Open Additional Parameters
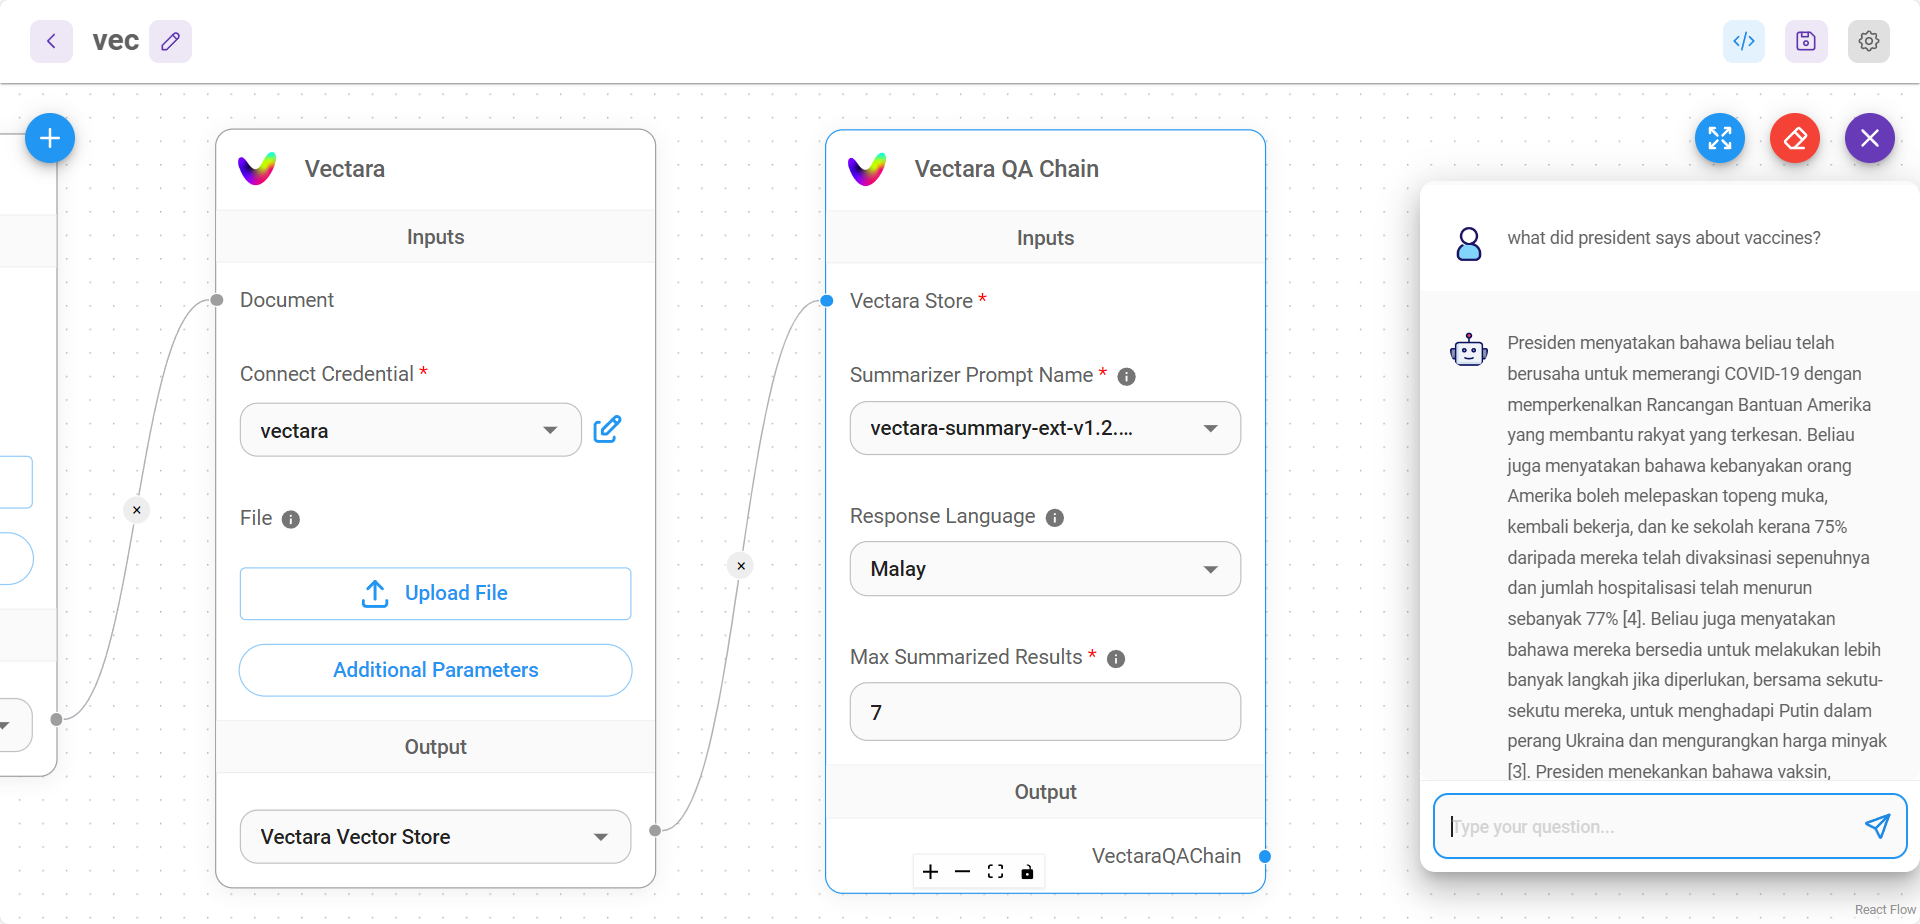 tap(435, 670)
